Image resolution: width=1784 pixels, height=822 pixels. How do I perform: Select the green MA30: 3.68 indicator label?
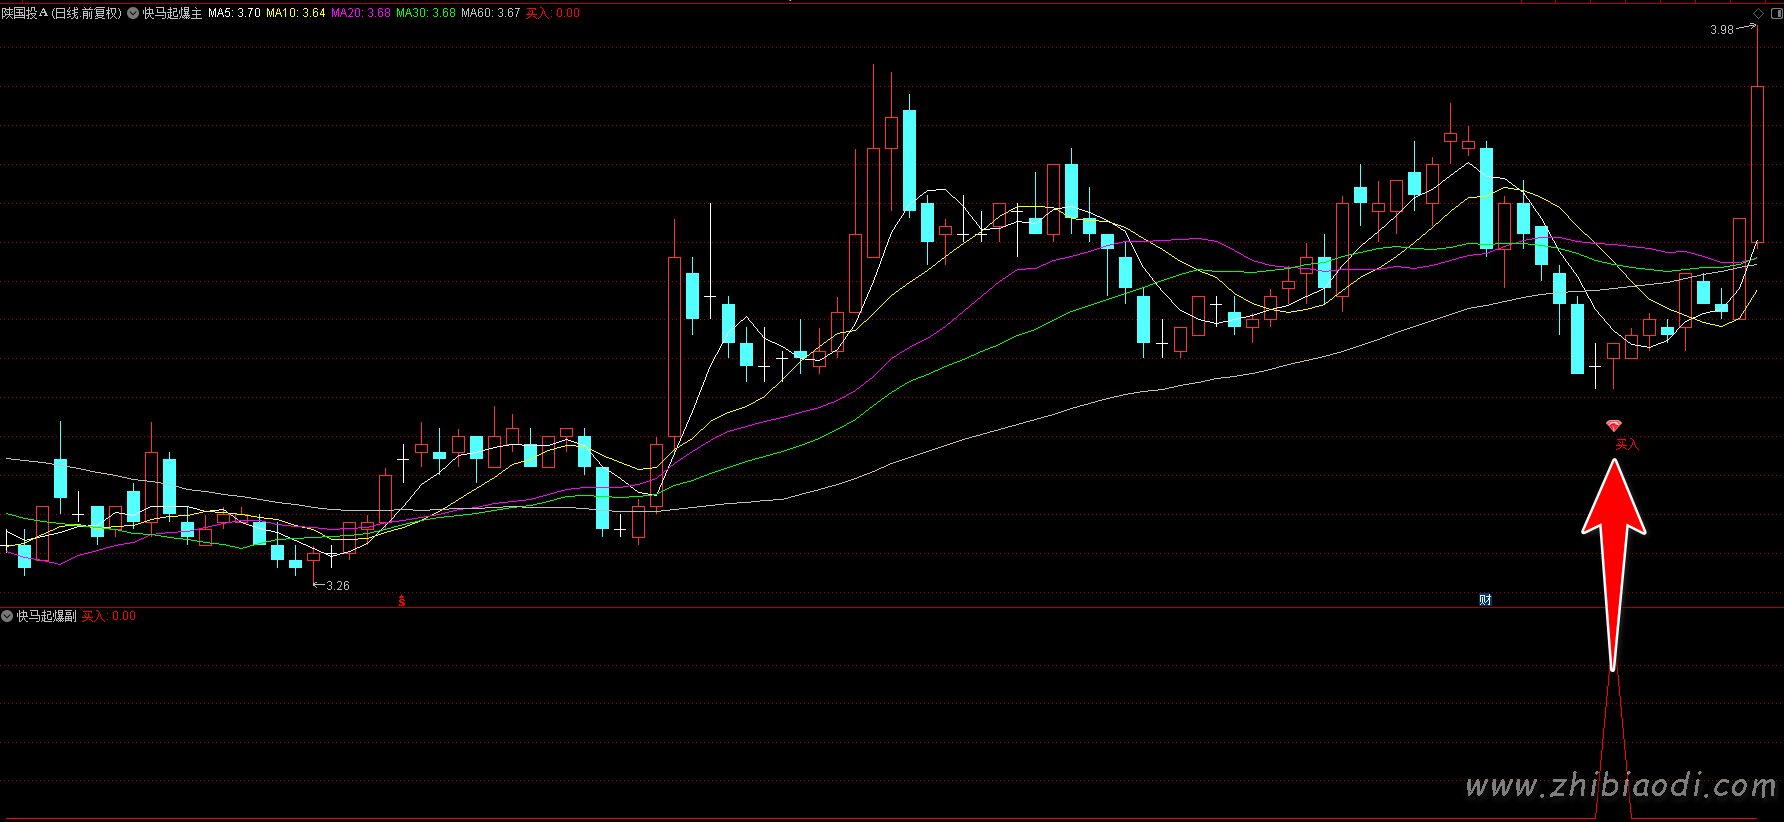click(425, 13)
